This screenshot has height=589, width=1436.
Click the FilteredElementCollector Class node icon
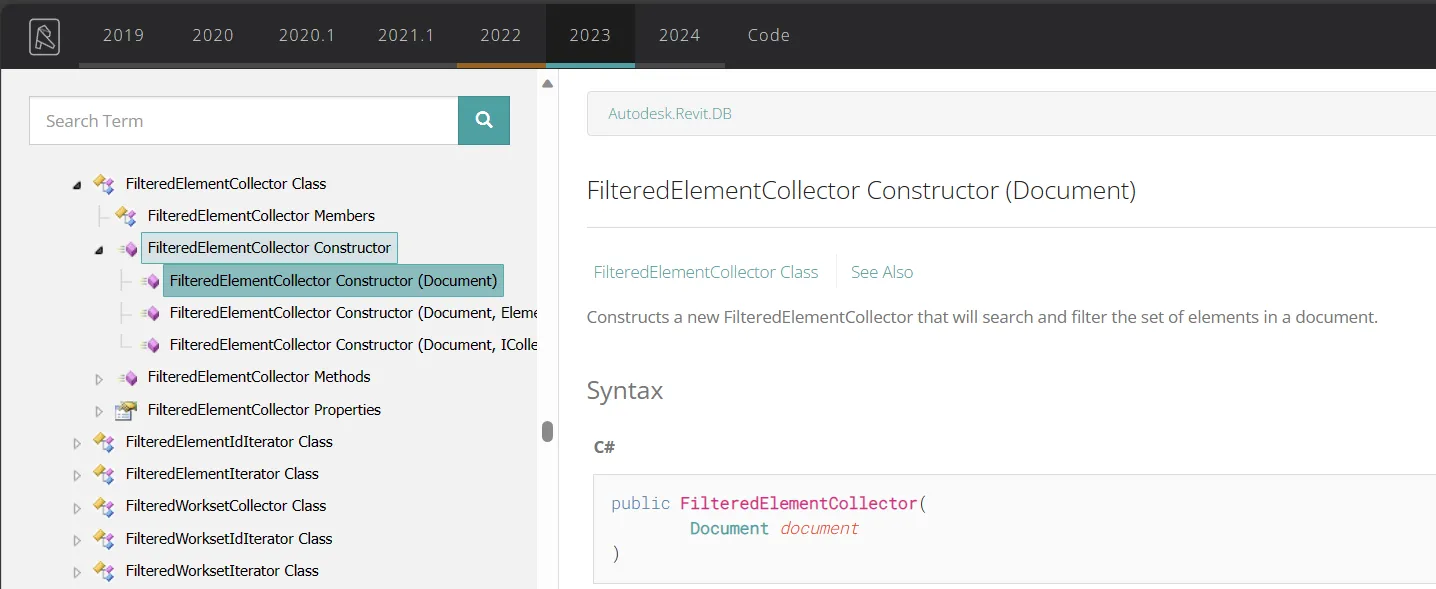click(104, 184)
